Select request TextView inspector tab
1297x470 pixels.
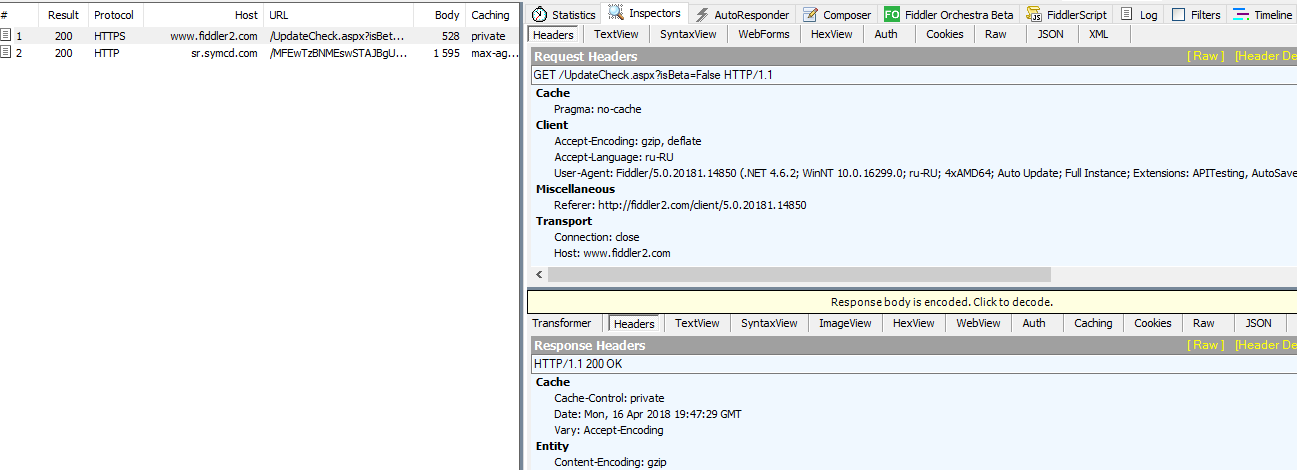coord(616,34)
